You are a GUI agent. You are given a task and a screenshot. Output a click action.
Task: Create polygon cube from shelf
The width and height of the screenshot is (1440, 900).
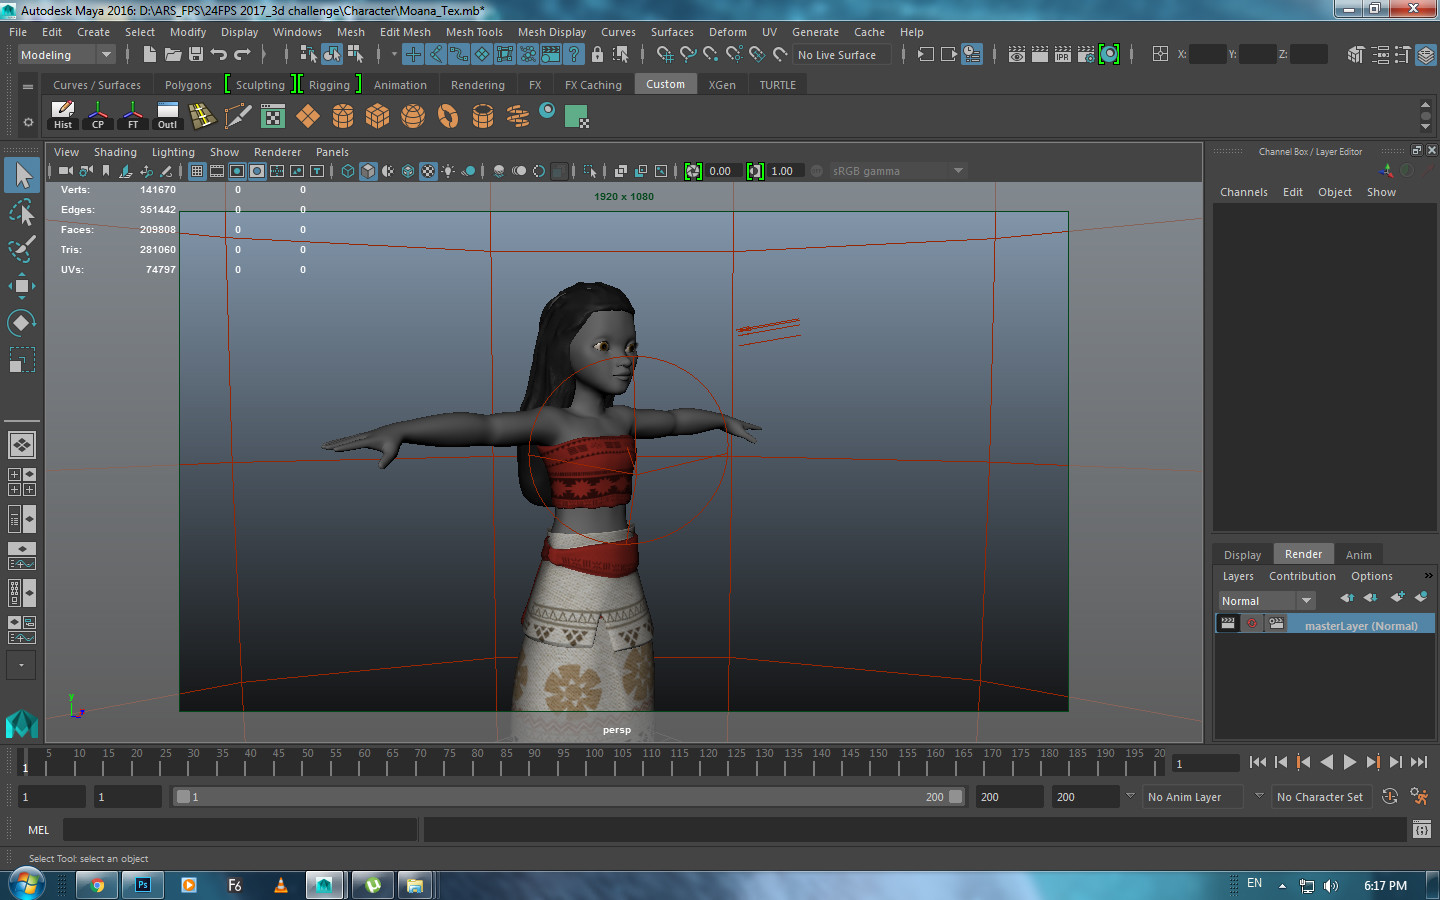(x=378, y=116)
